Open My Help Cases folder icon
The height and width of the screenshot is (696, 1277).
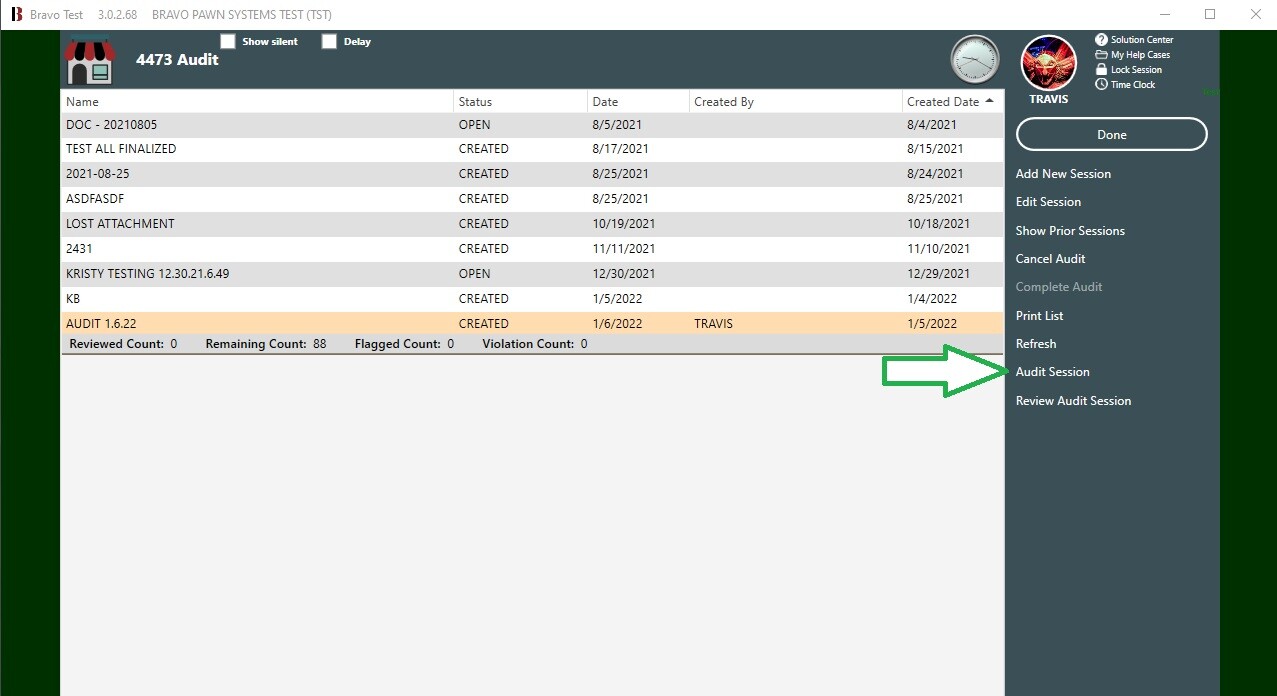pyautogui.click(x=1101, y=55)
